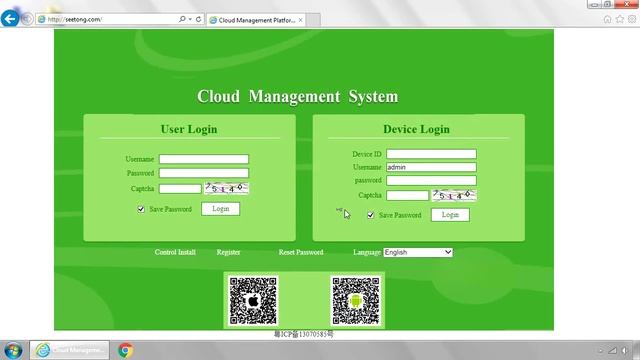
Task: Open a new blank browser tab
Action: [x=313, y=20]
